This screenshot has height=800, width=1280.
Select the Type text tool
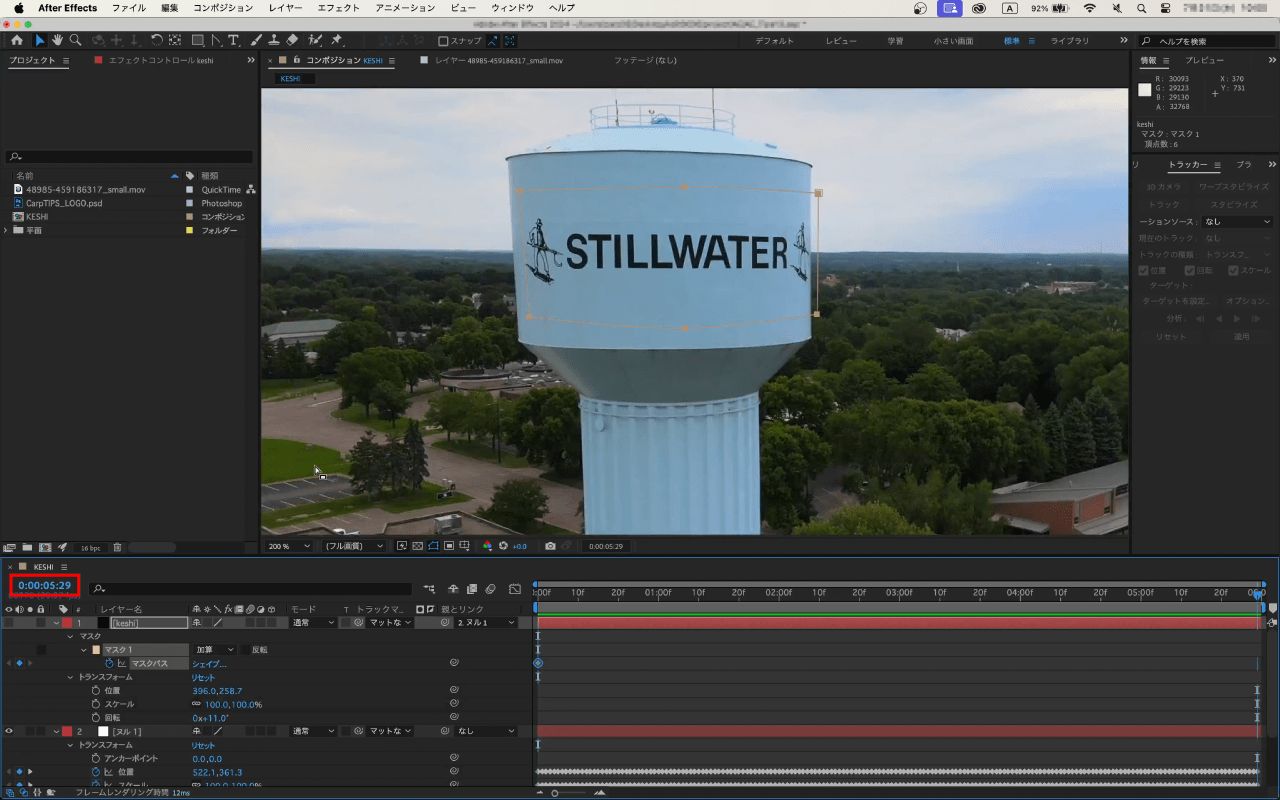click(234, 41)
